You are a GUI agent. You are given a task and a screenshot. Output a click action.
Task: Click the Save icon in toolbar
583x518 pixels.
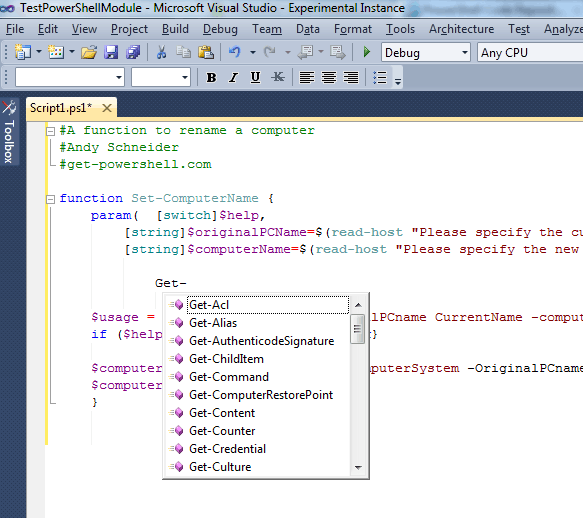click(x=111, y=52)
